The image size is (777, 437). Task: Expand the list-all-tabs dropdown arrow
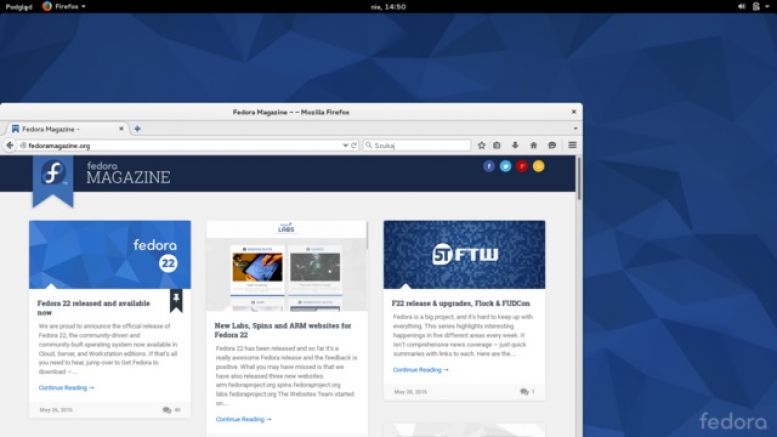[x=575, y=128]
